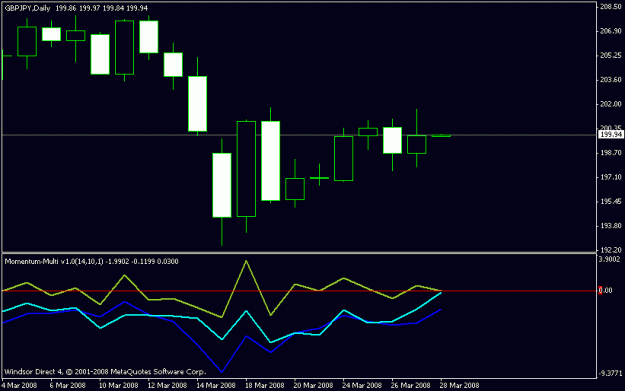Select the tall hollow candle above 18 Mar 2008

246,169
